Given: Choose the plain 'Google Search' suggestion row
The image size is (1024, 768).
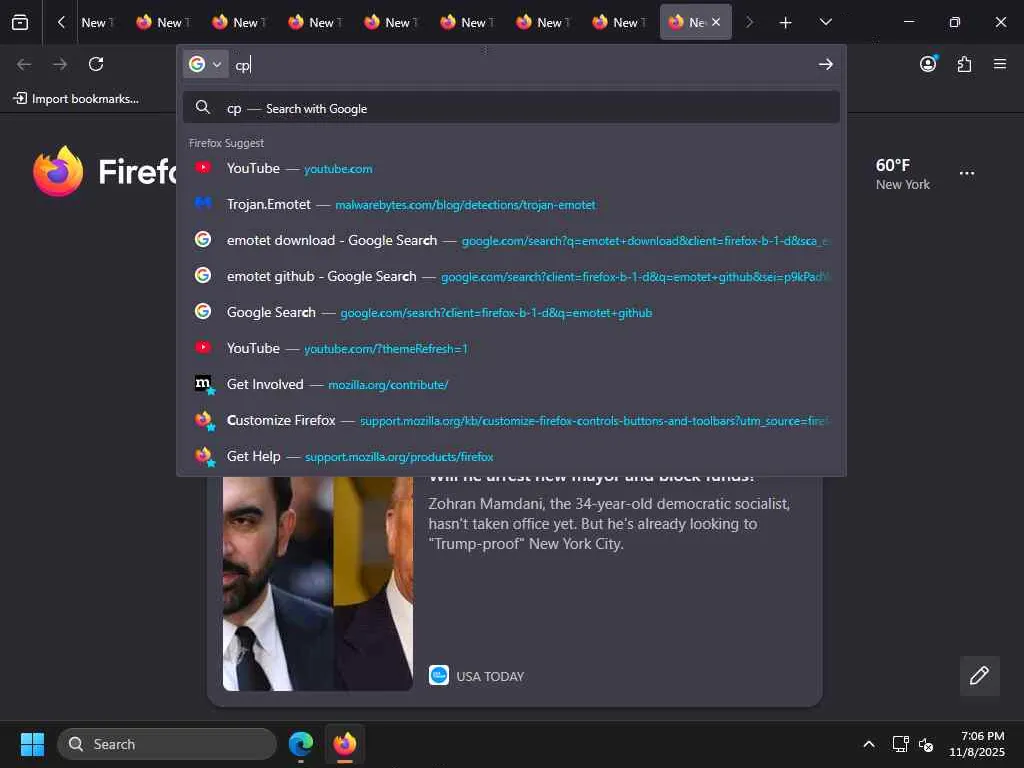Looking at the screenshot, I should pos(511,312).
